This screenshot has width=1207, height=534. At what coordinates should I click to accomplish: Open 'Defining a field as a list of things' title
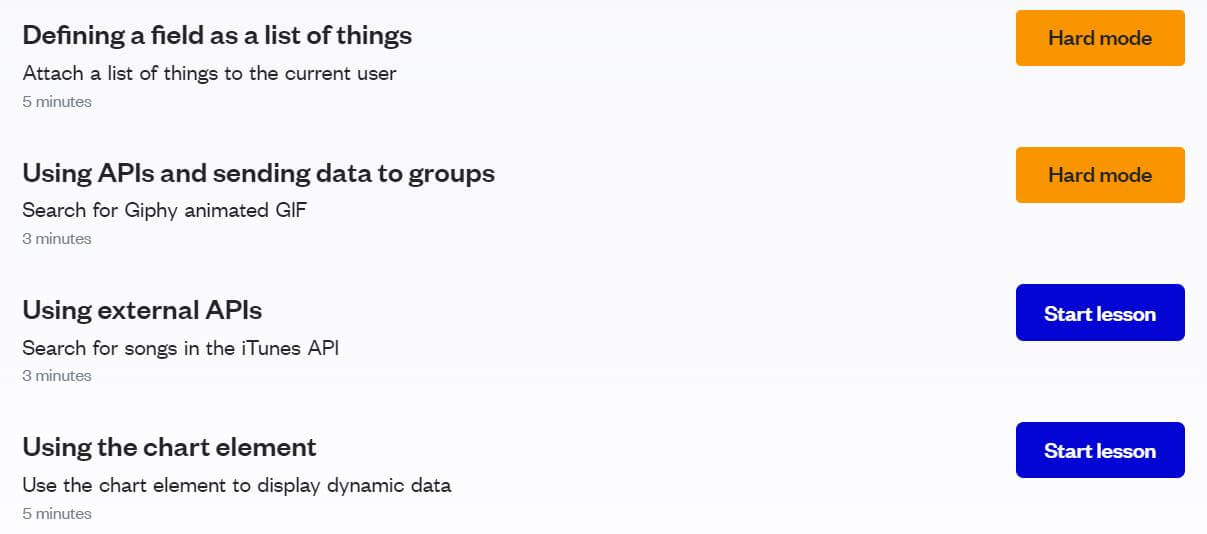coord(217,35)
